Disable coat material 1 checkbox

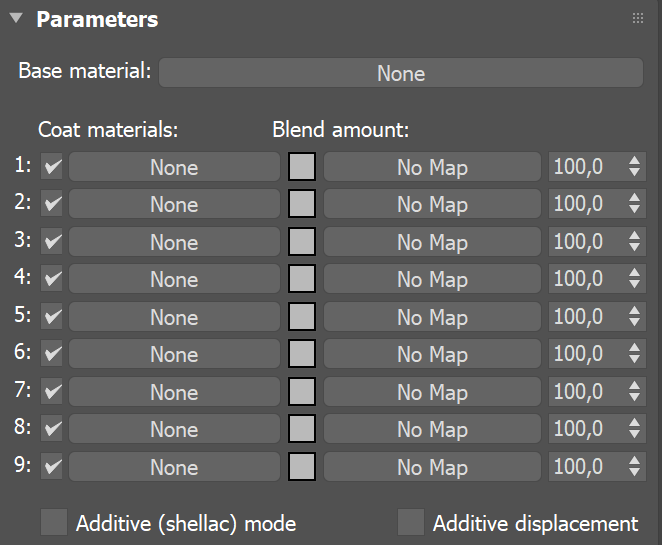coord(53,167)
